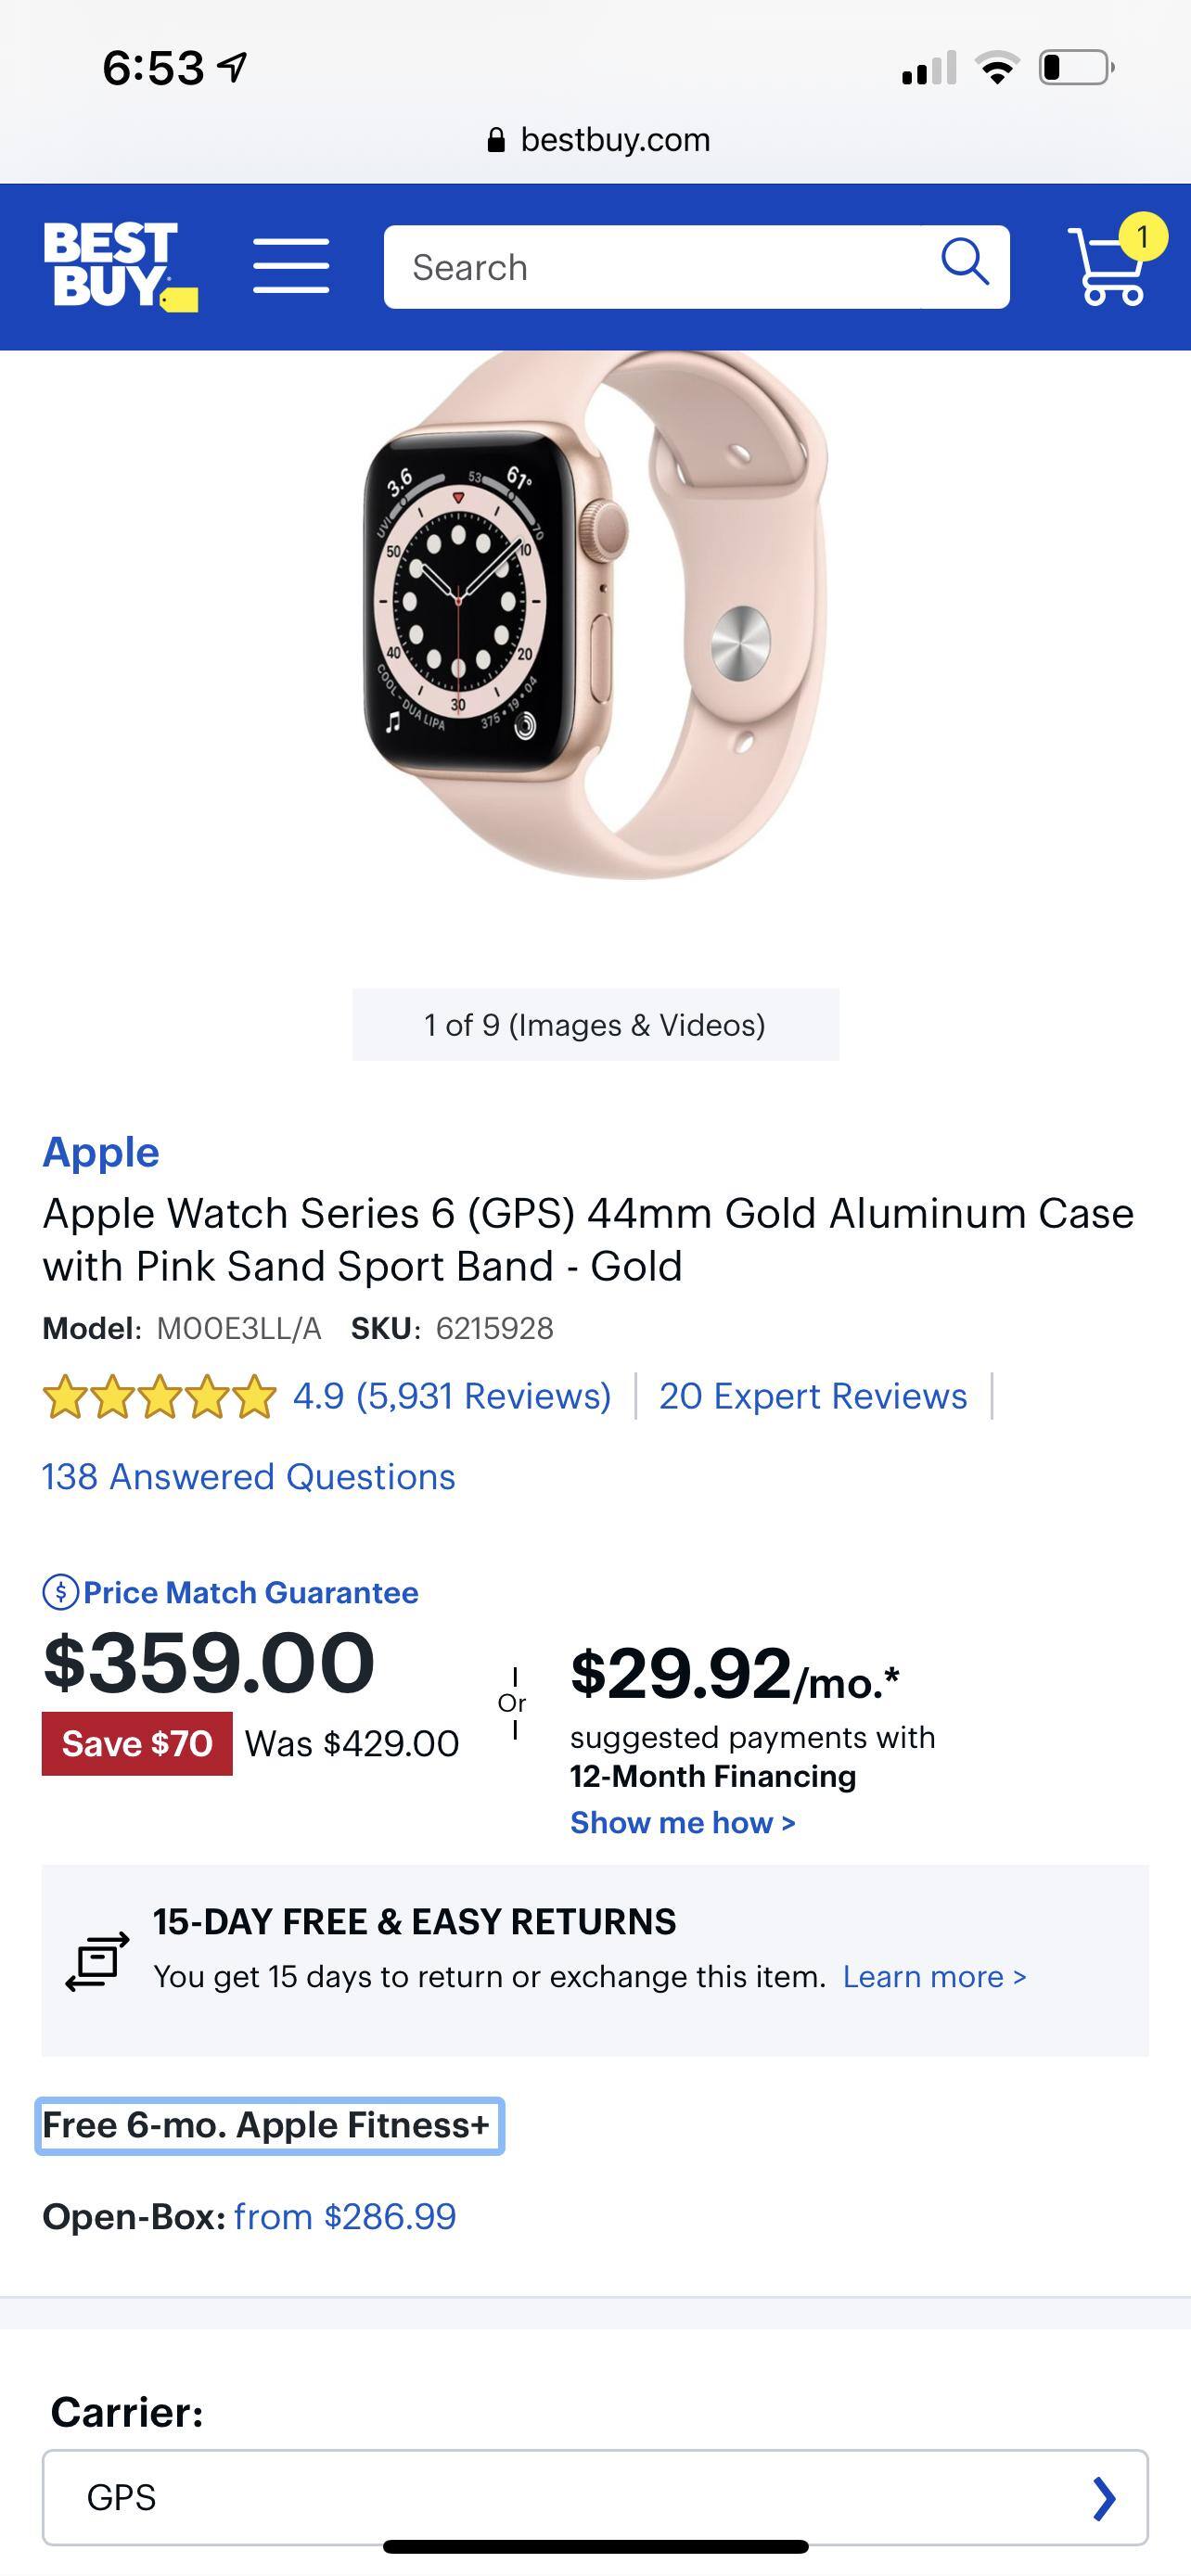Click the Carrier chevron arrow
The image size is (1191, 2576).
pyautogui.click(x=1104, y=2497)
